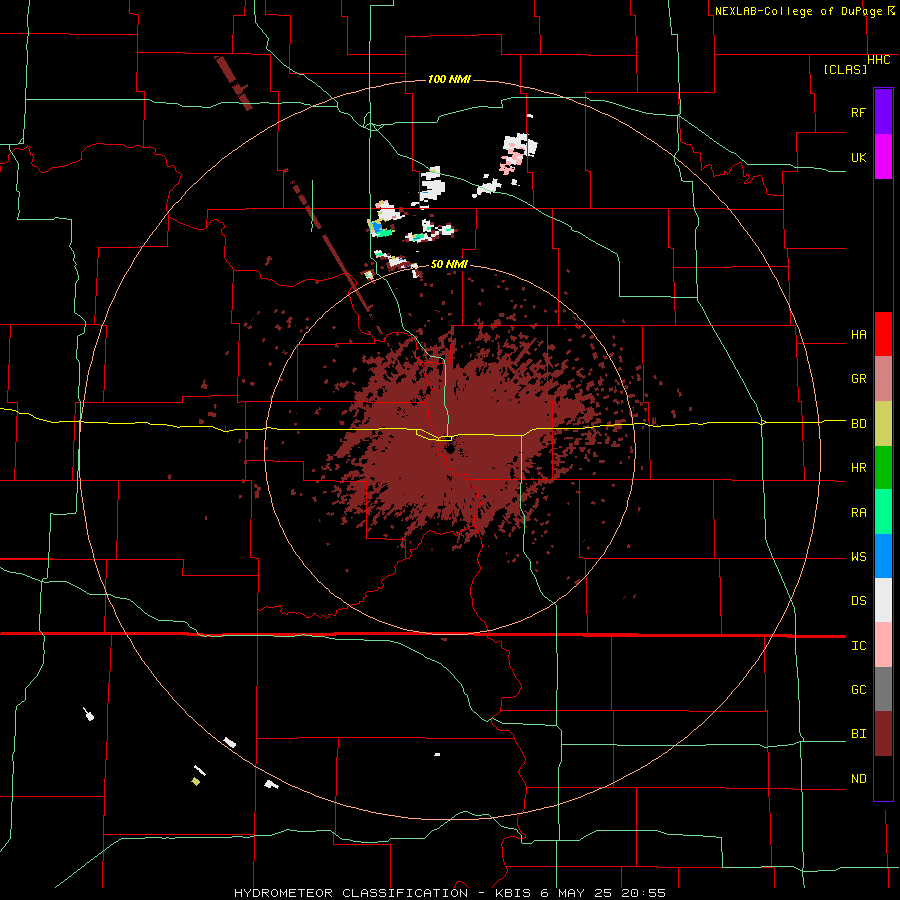
Task: Click the RF purple legend swatch
Action: [x=883, y=112]
